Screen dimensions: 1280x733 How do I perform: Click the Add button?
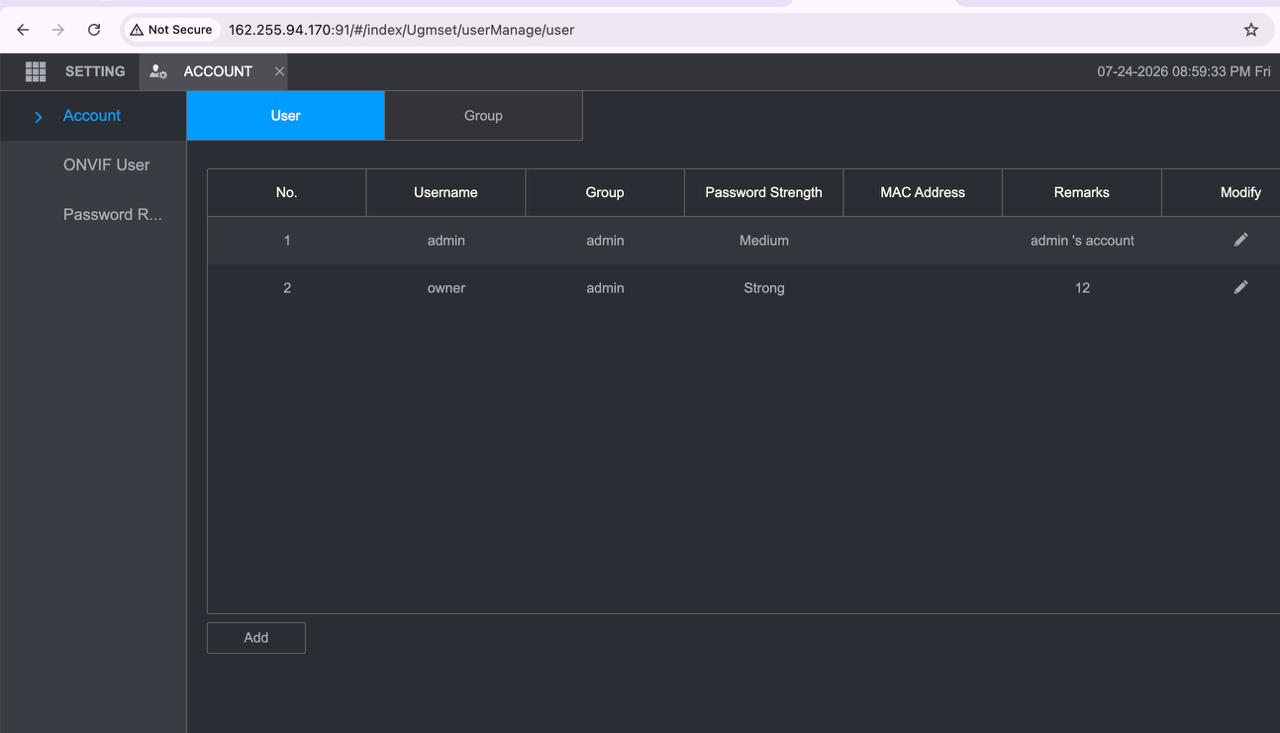[256, 638]
